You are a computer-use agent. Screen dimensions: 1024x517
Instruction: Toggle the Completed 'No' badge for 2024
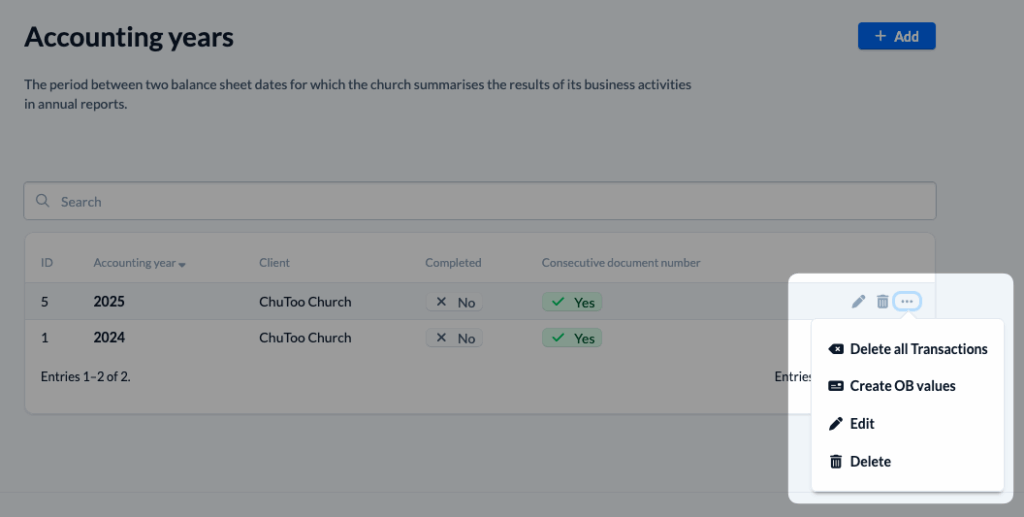coord(454,338)
